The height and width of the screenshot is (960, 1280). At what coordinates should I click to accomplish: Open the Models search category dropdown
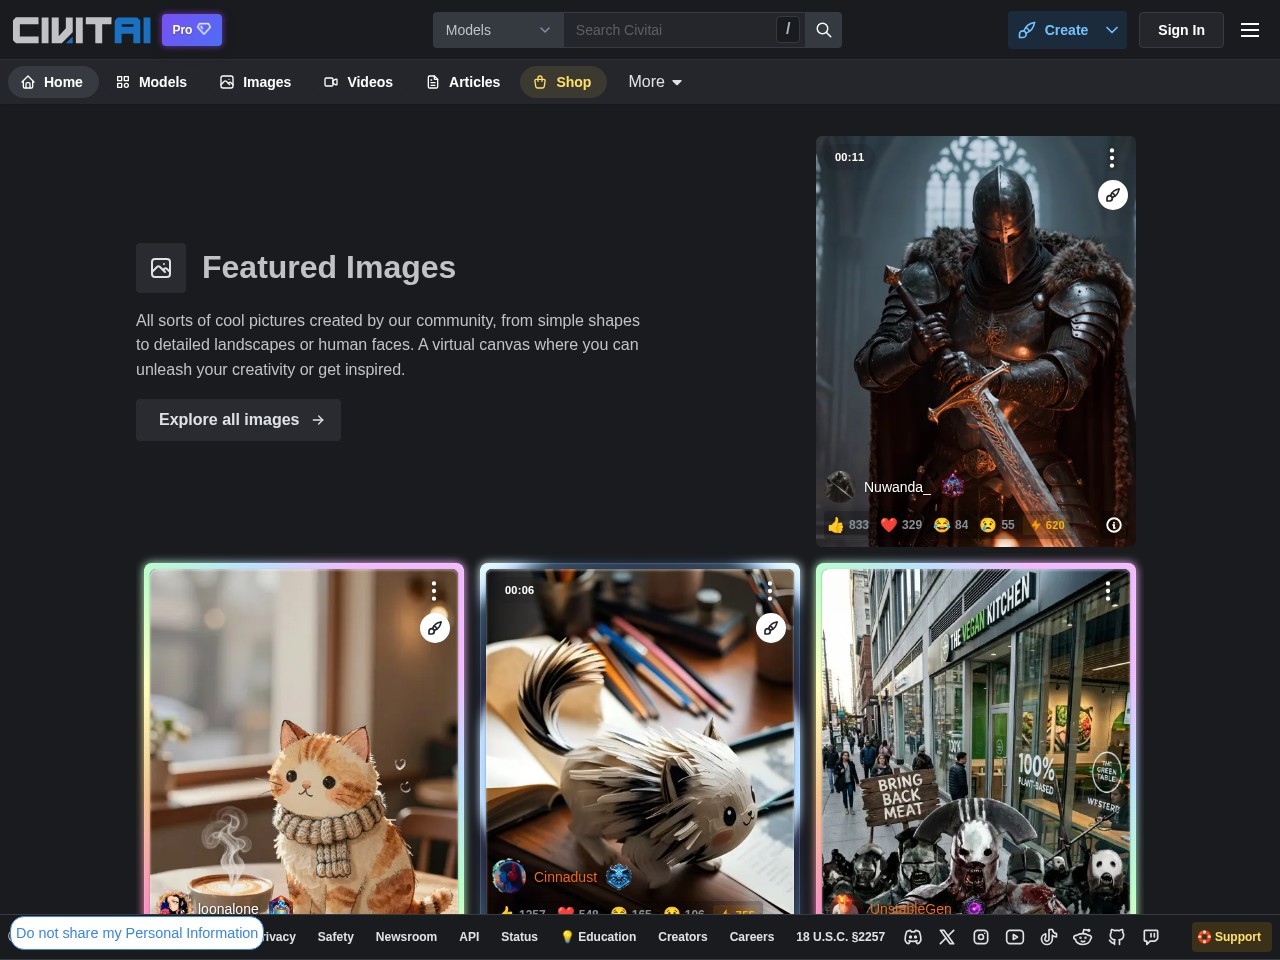pyautogui.click(x=498, y=30)
